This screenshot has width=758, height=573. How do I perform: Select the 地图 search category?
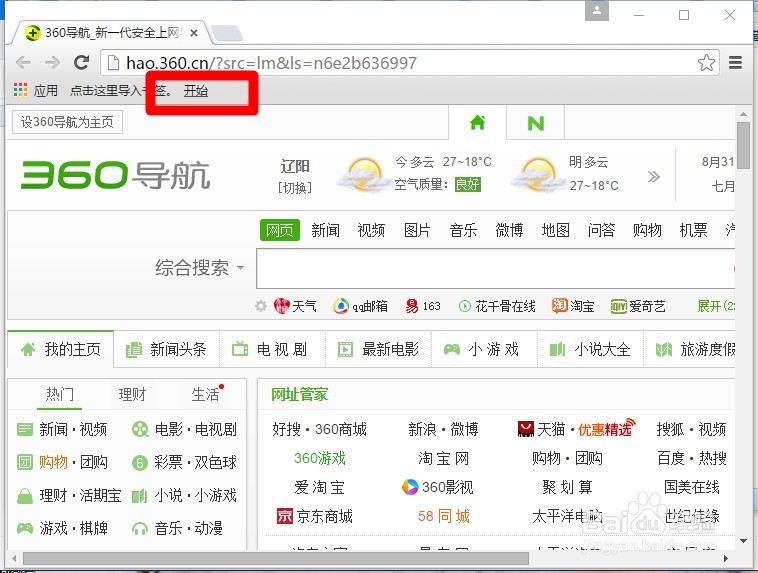(555, 230)
